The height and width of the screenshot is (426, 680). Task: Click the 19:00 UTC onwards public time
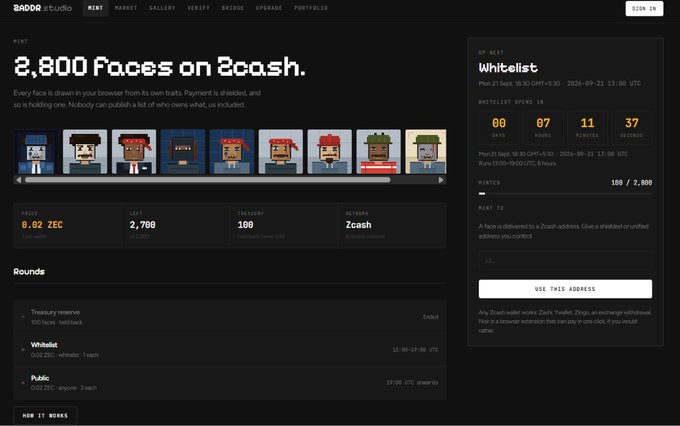pos(412,383)
